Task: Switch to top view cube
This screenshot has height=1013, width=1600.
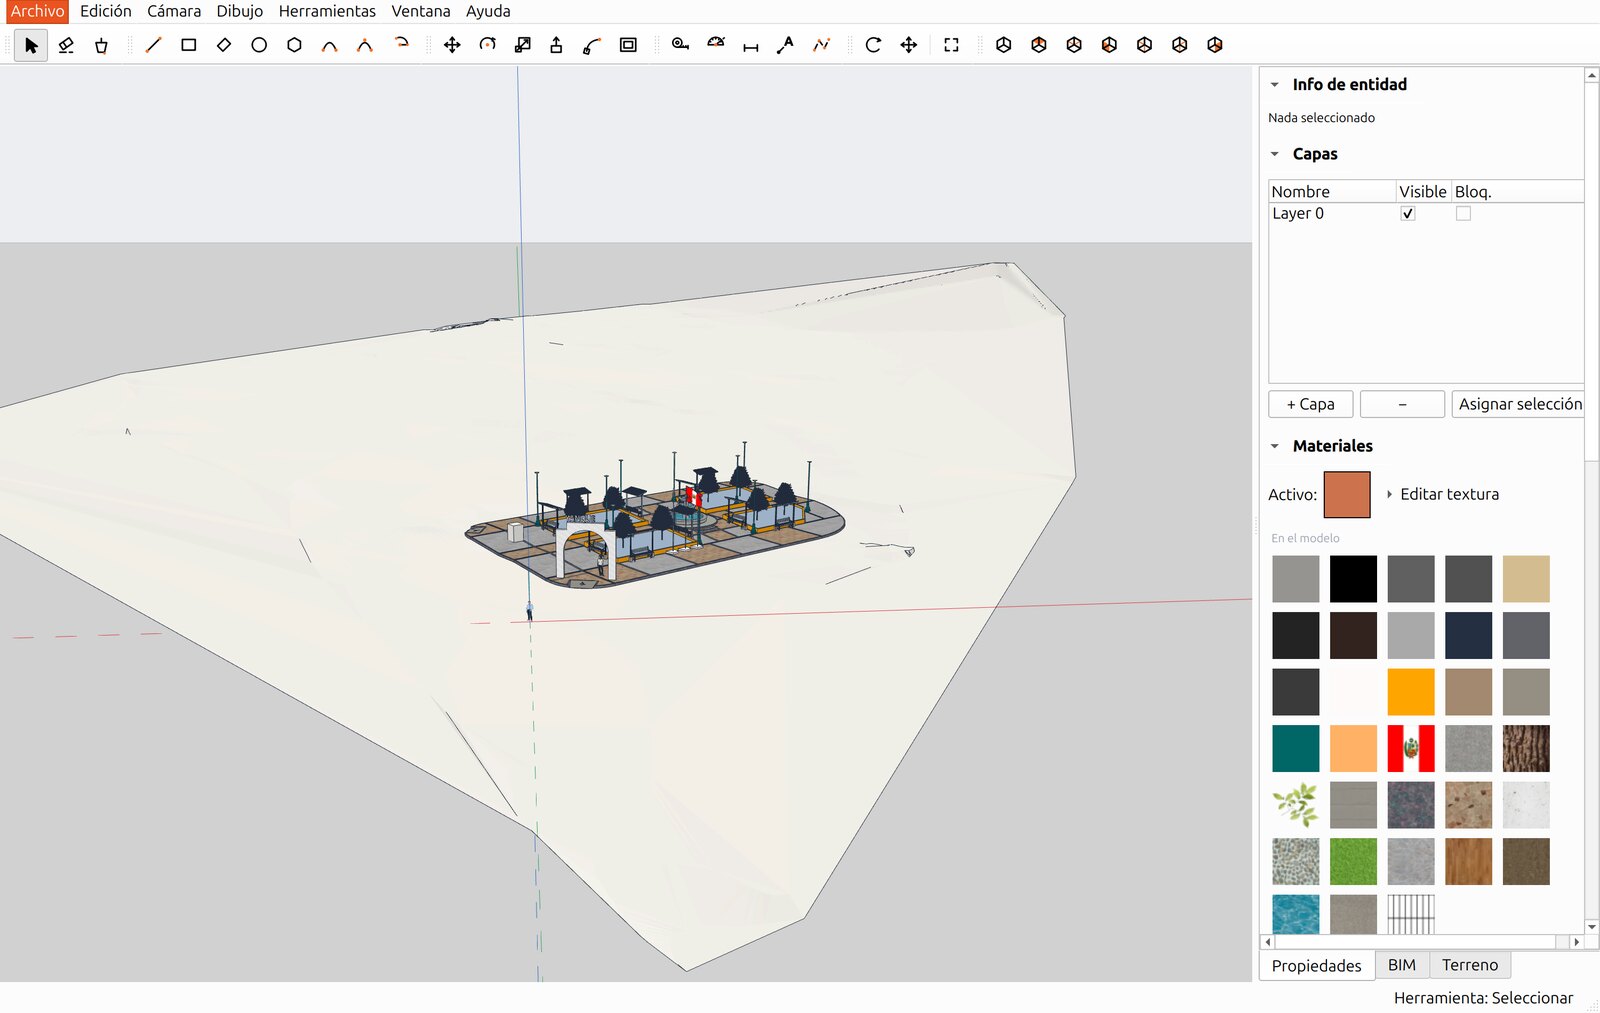Action: click(1039, 45)
